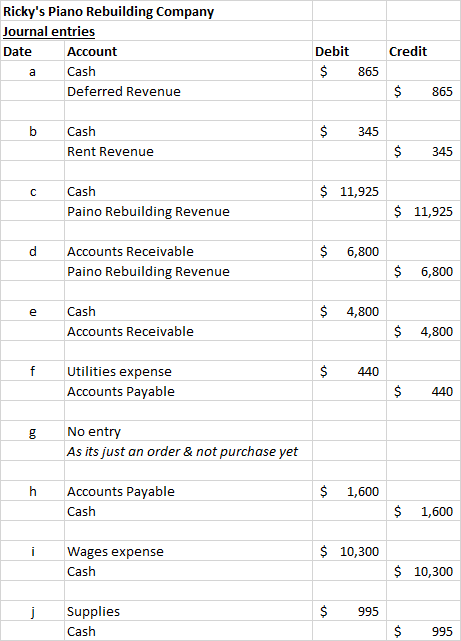Click the date cell labeled "j"
The image size is (461, 641).
tap(32, 612)
